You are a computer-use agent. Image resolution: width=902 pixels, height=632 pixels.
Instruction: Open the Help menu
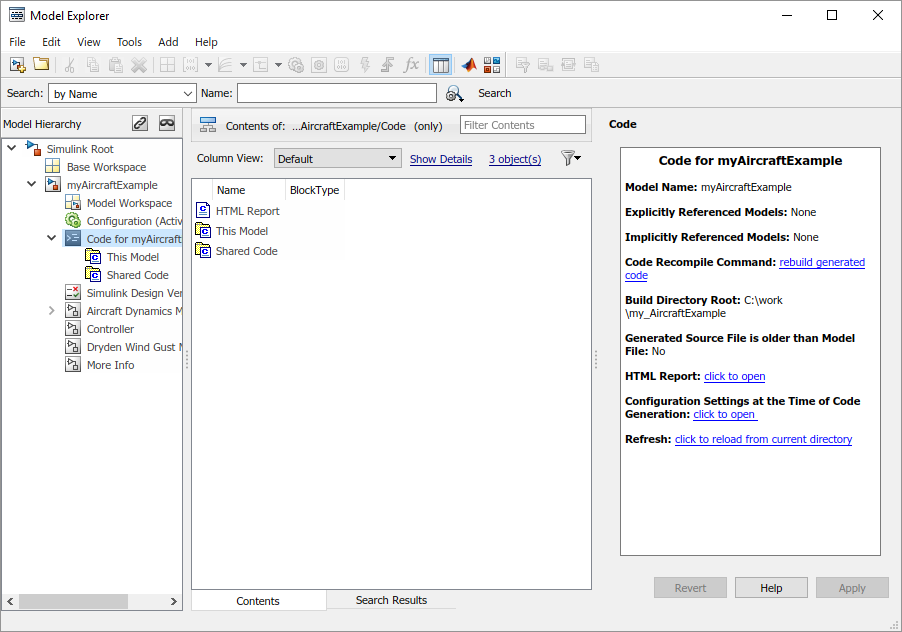[x=206, y=42]
